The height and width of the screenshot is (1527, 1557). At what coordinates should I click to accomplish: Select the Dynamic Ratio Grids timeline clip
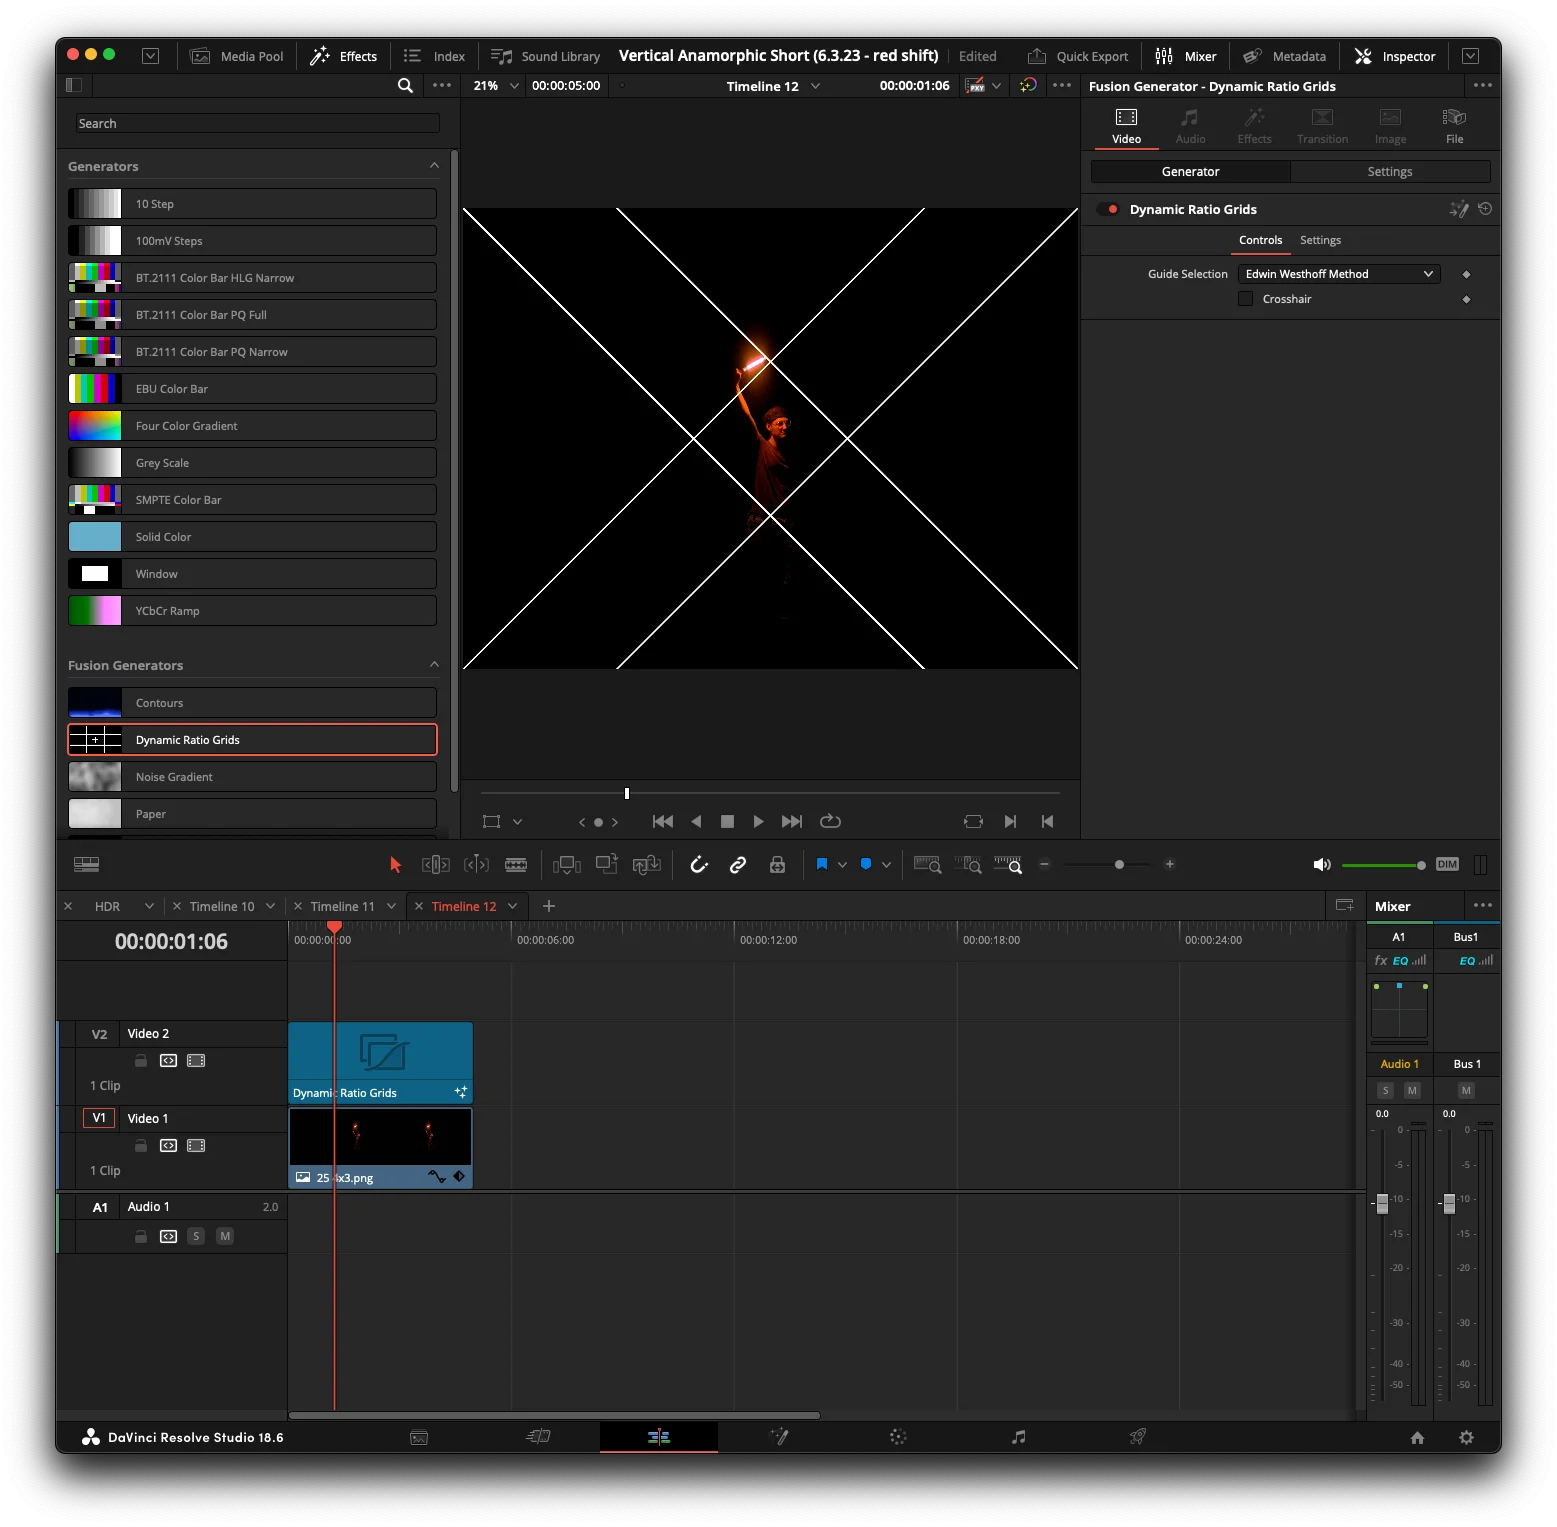click(x=380, y=1062)
